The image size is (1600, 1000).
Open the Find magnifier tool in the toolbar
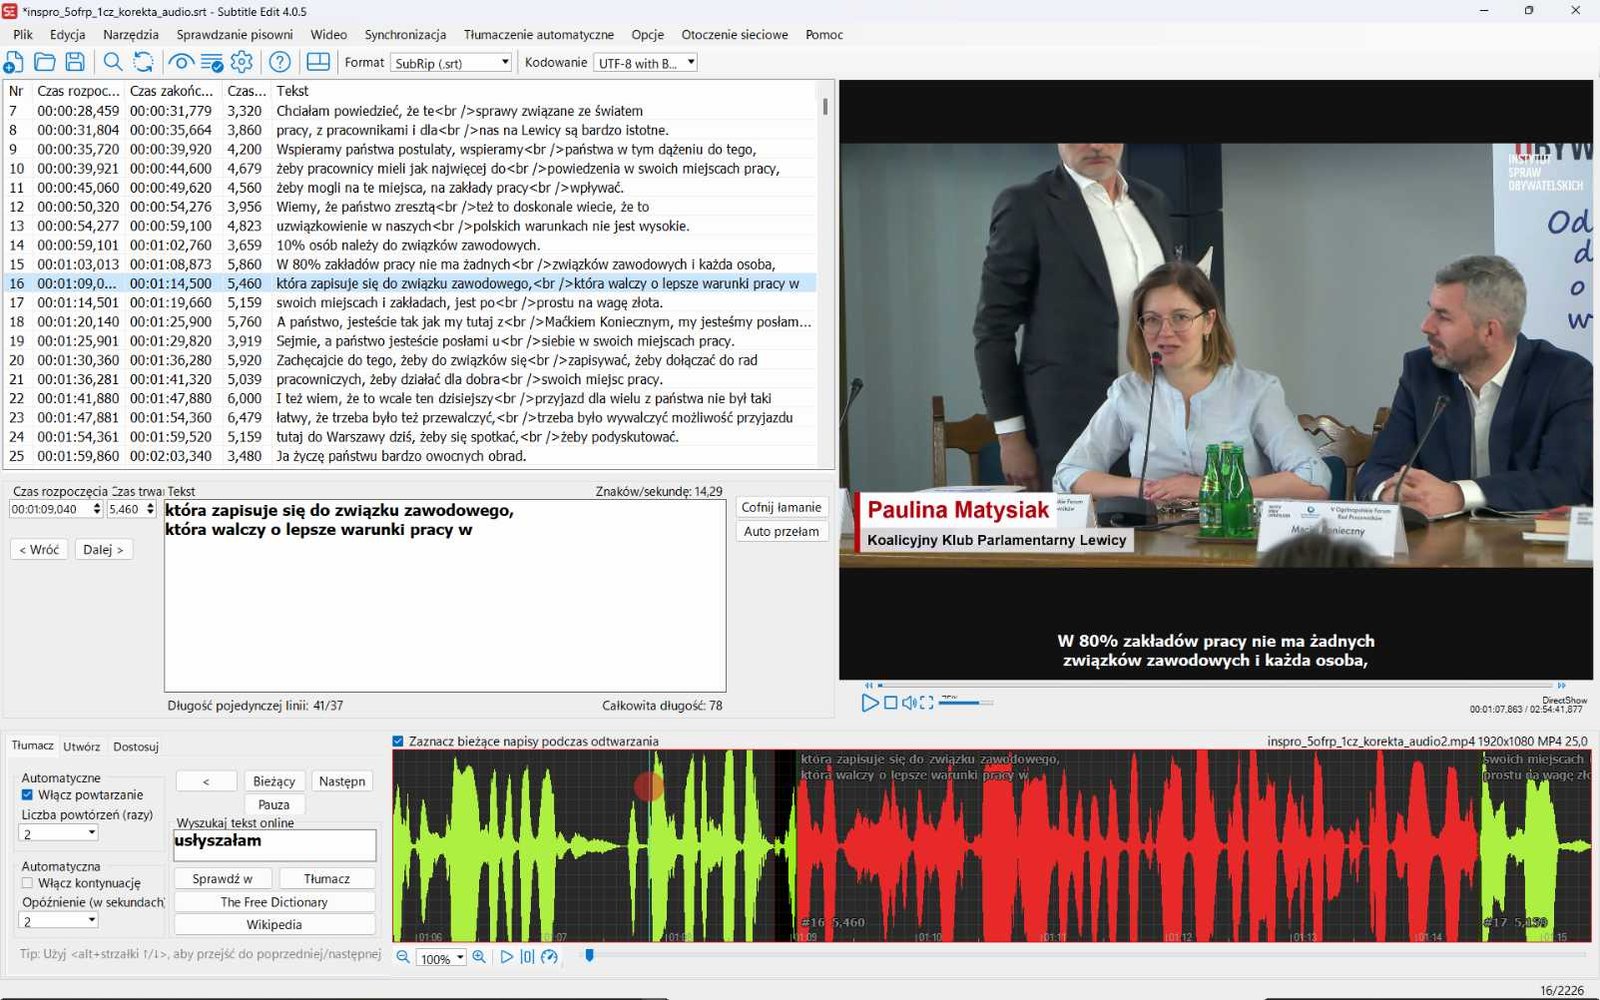coord(113,62)
